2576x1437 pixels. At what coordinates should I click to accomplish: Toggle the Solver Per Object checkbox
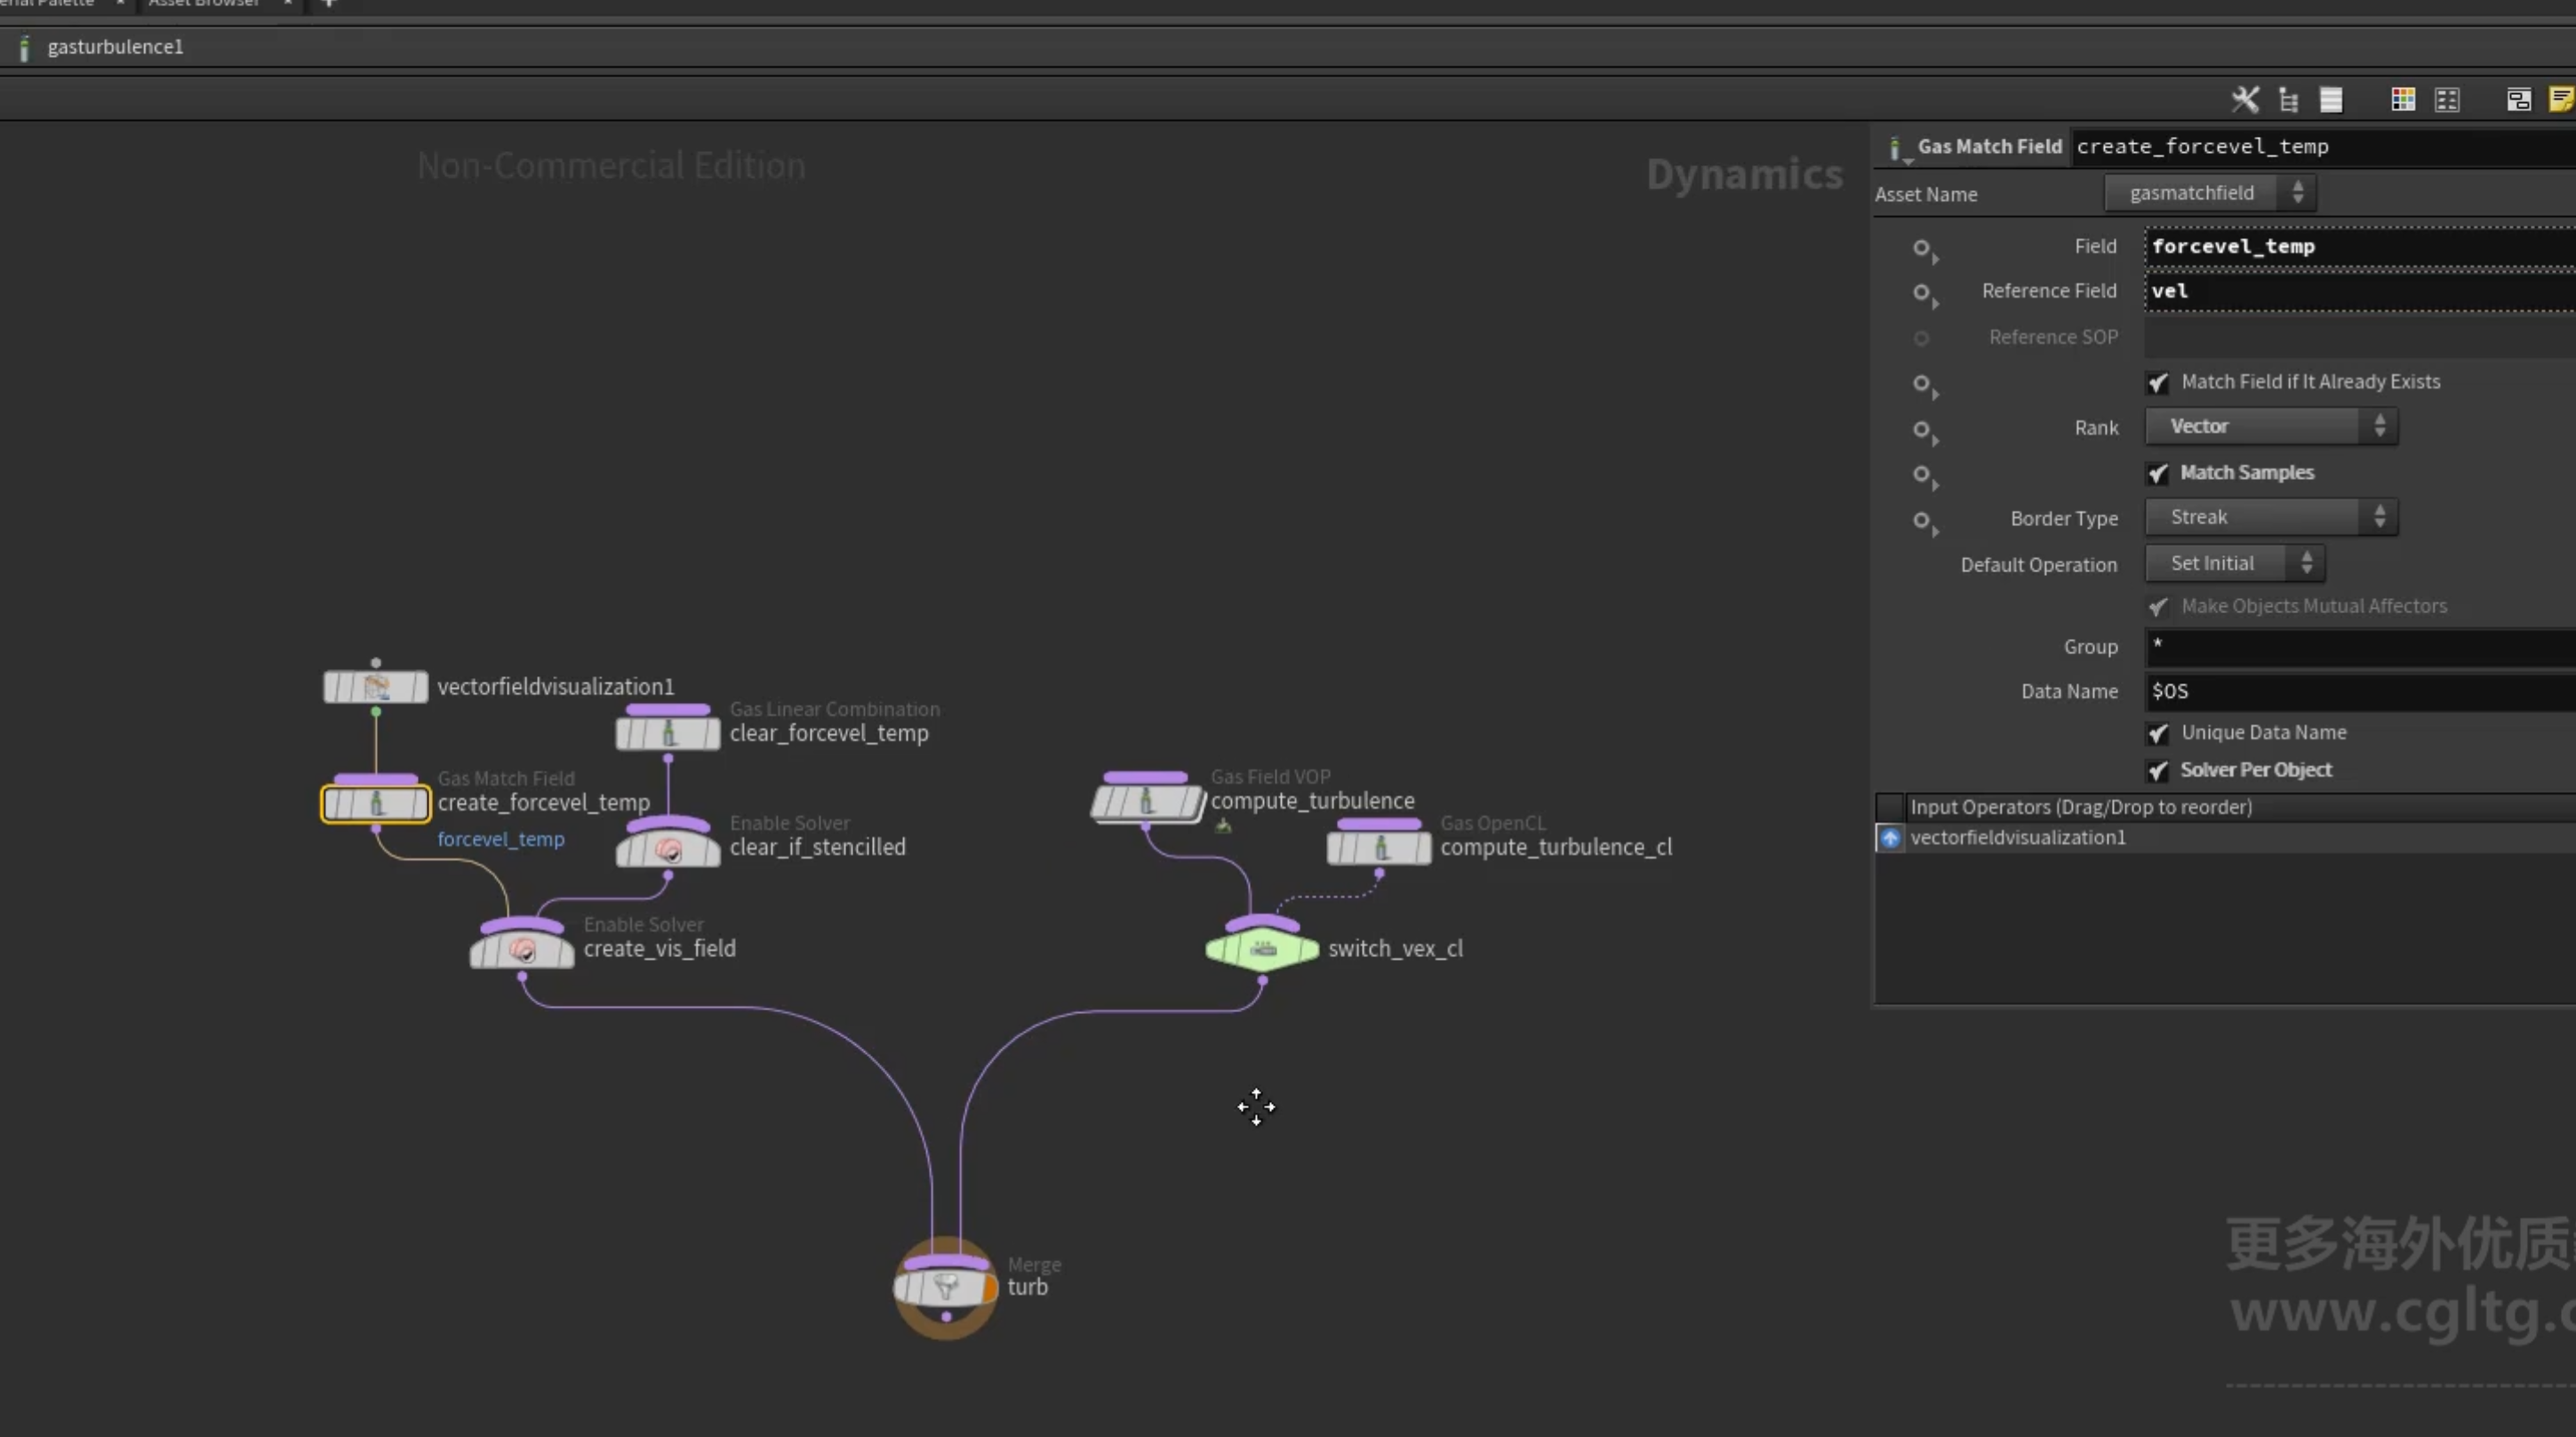click(2158, 770)
